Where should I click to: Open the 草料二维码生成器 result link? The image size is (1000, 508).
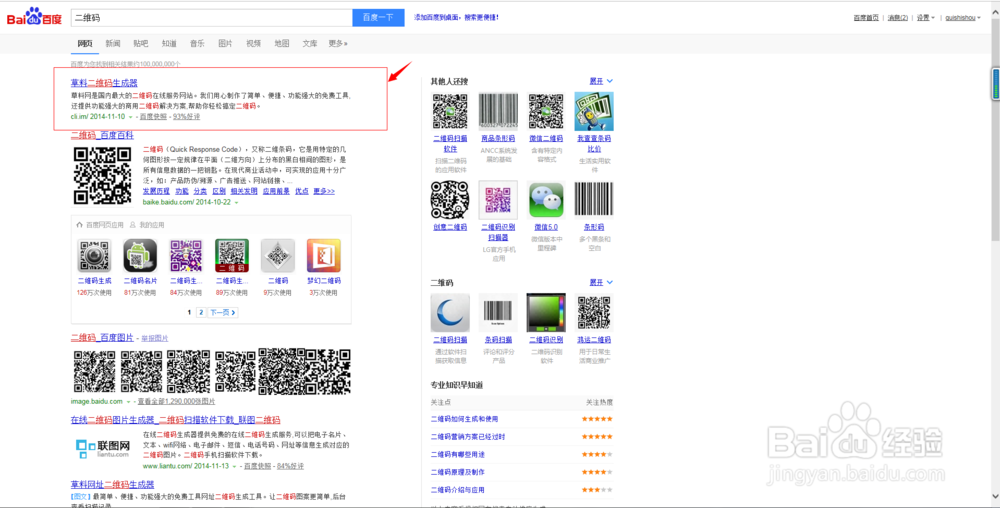point(104,83)
